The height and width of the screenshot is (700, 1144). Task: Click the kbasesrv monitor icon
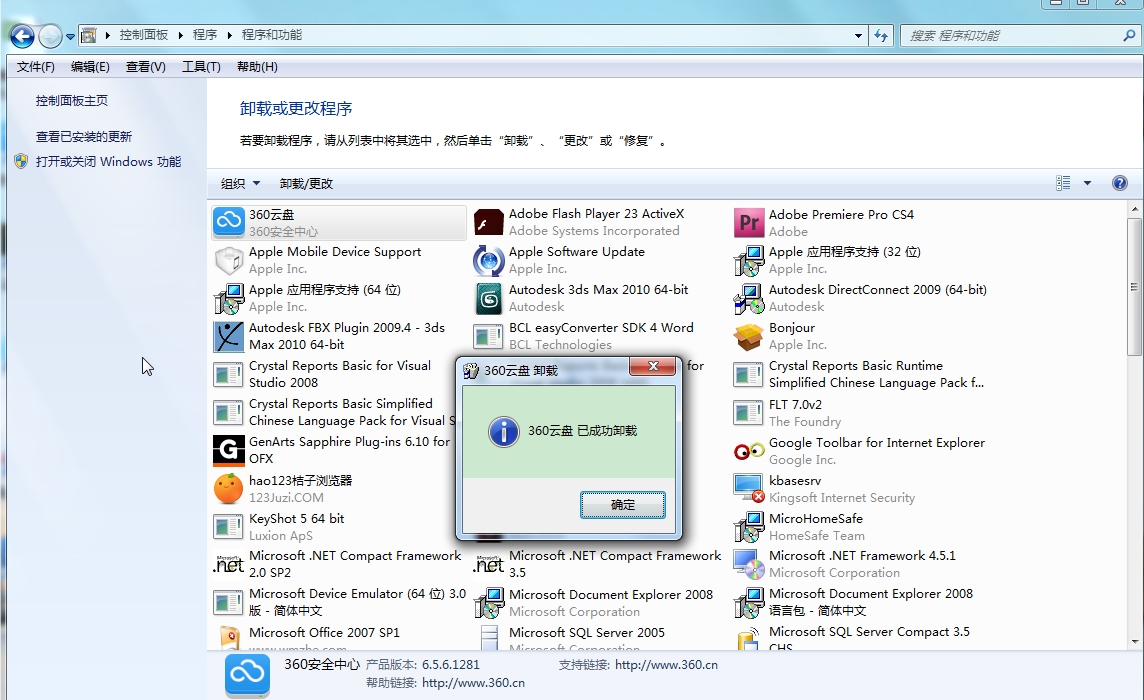(x=748, y=488)
